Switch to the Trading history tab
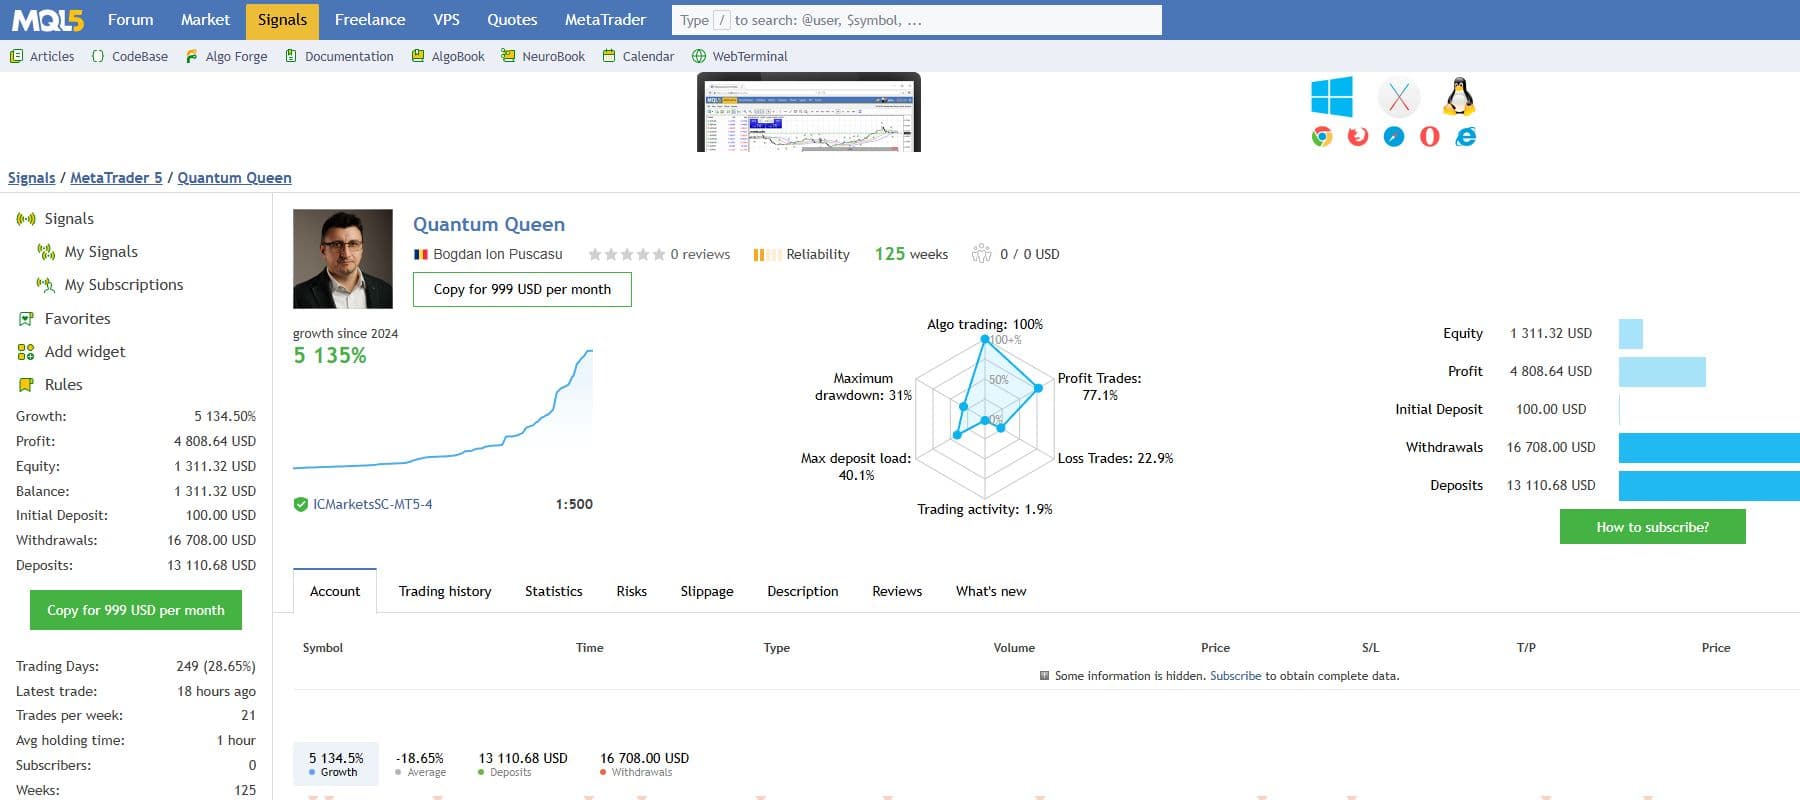 [445, 591]
